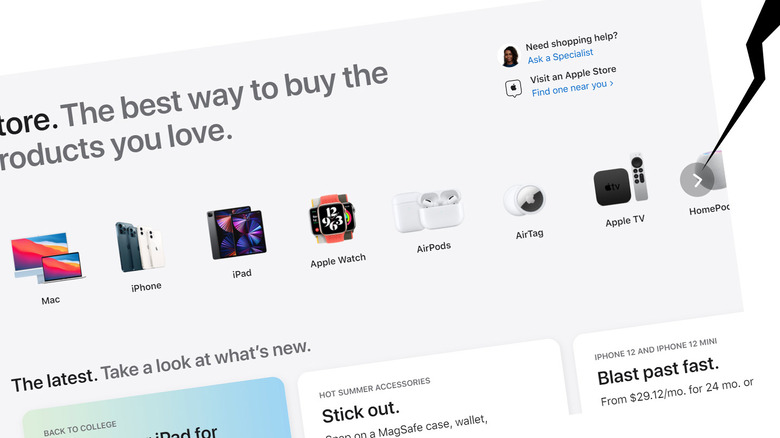The width and height of the screenshot is (780, 438).
Task: Choose the Apple Watch product icon
Action: pyautogui.click(x=332, y=219)
